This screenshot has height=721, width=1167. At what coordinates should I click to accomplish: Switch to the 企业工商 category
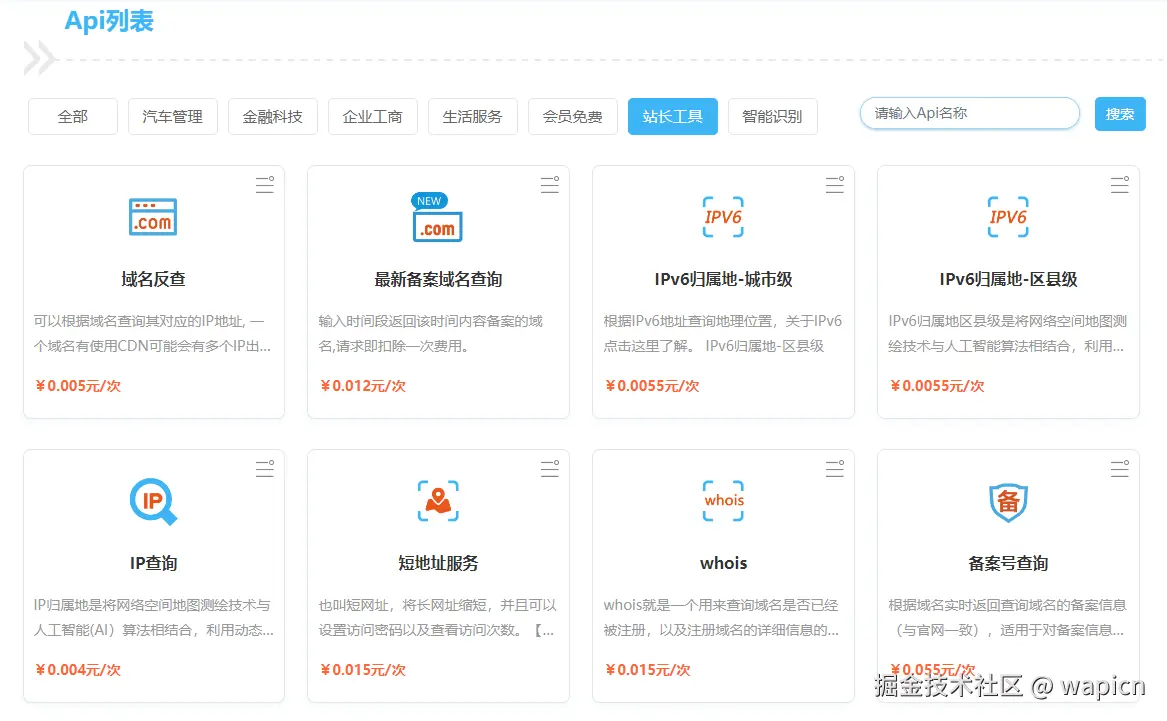(x=373, y=117)
